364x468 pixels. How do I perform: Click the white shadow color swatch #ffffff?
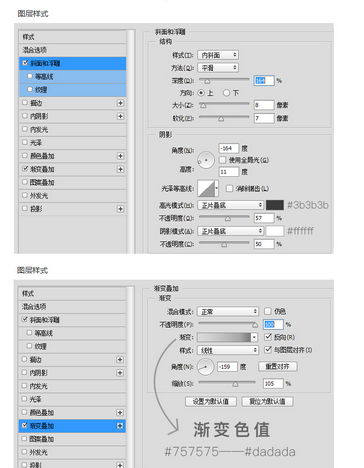click(275, 231)
